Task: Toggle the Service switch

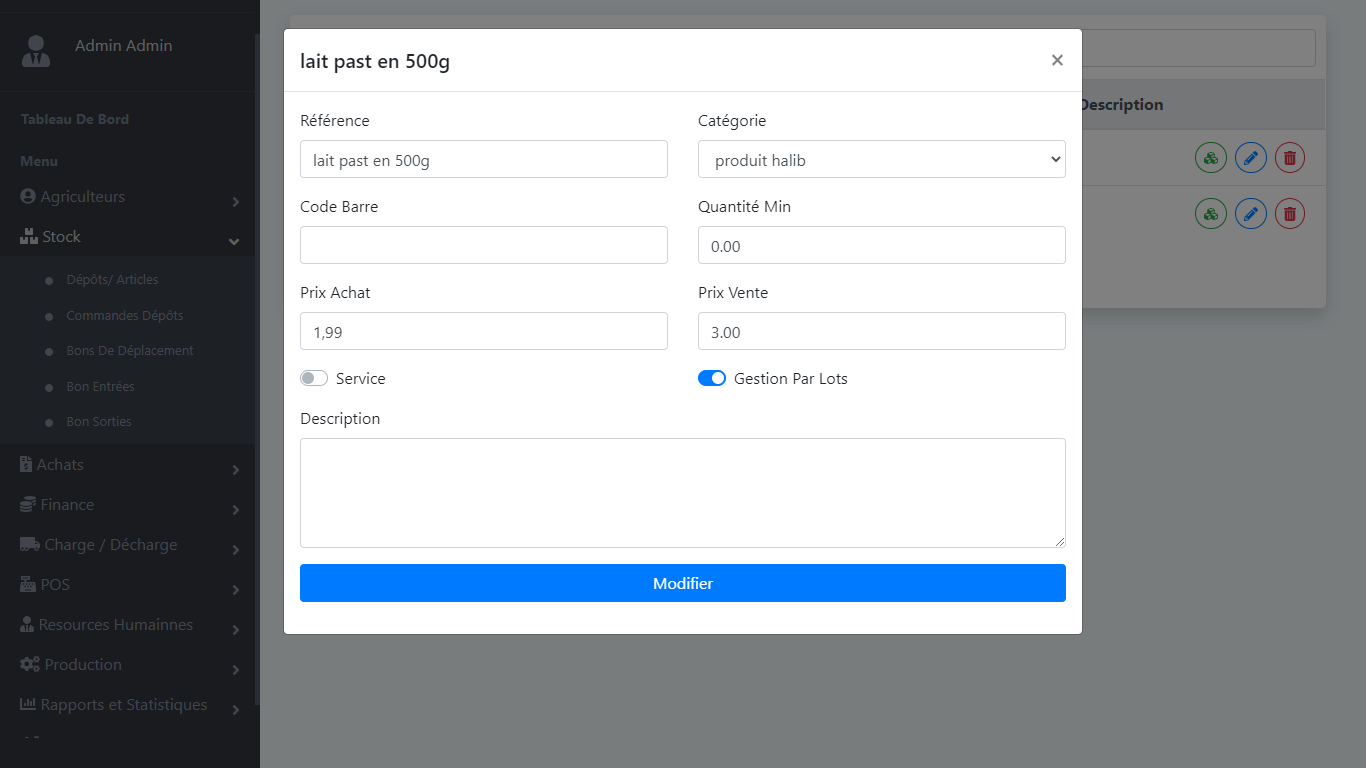Action: click(314, 379)
